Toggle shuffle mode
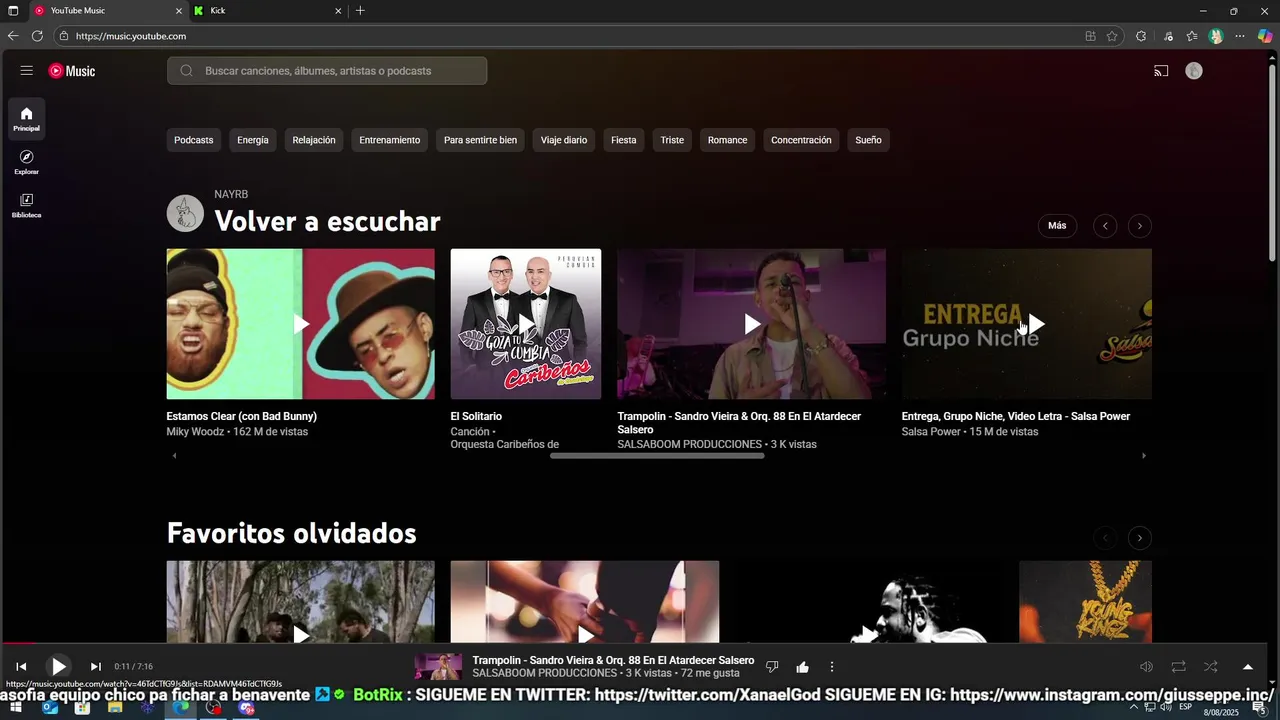 1211,667
